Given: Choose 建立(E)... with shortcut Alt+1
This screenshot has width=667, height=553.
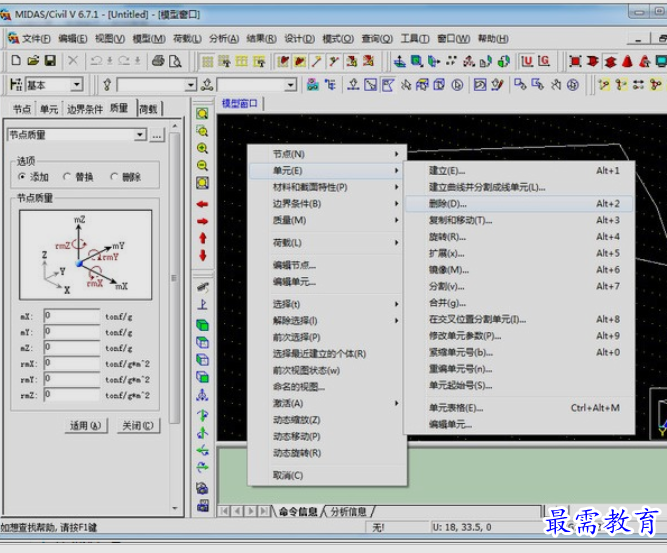Looking at the screenshot, I should pos(519,171).
